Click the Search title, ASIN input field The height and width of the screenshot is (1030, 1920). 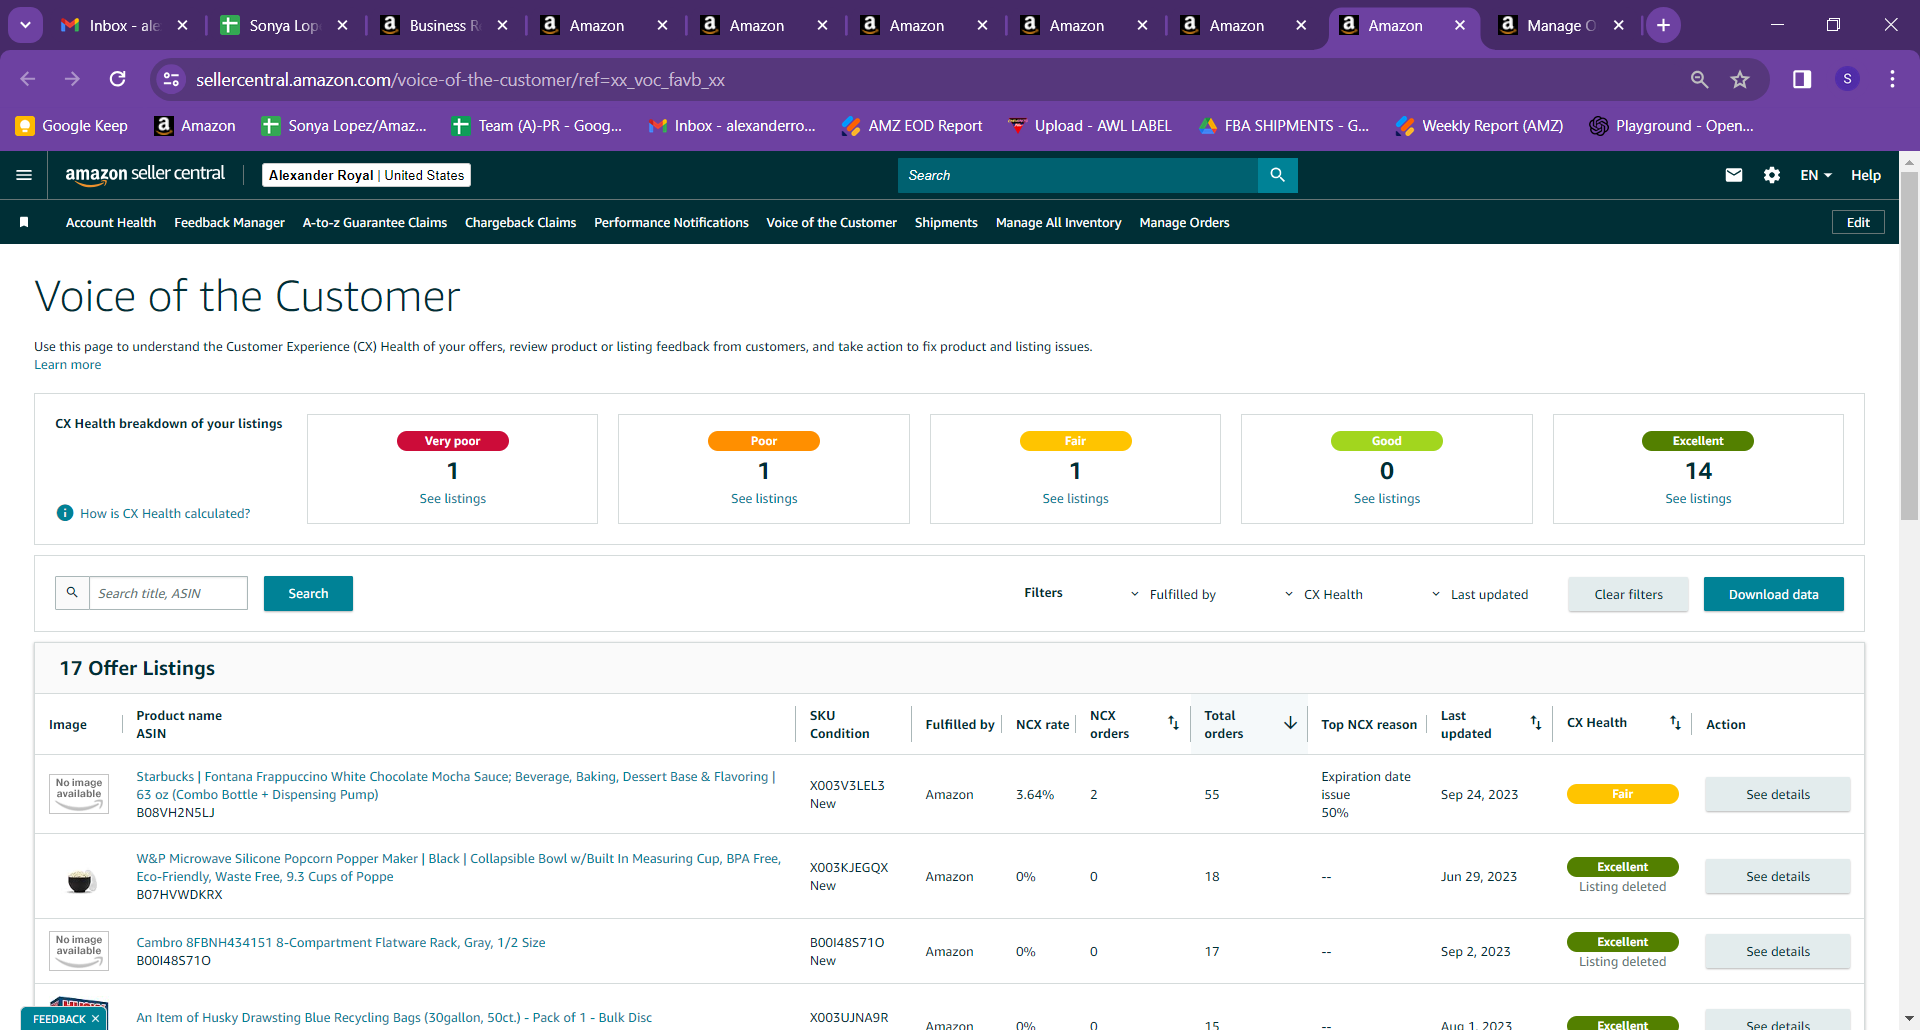click(168, 593)
